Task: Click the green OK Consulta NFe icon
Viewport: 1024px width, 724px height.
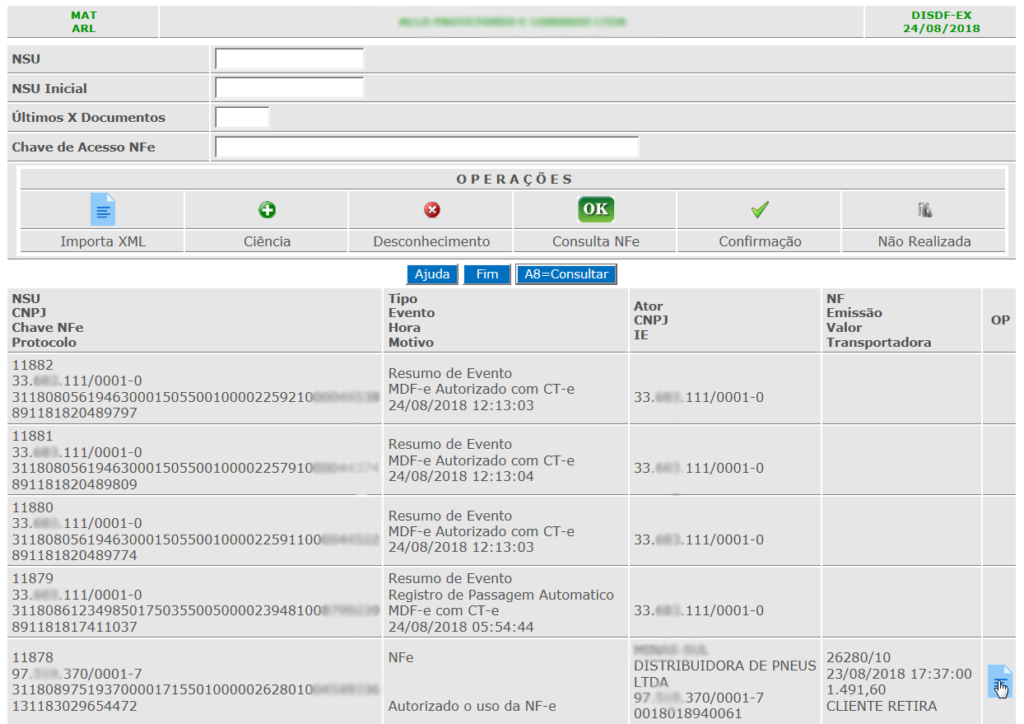Action: click(595, 209)
